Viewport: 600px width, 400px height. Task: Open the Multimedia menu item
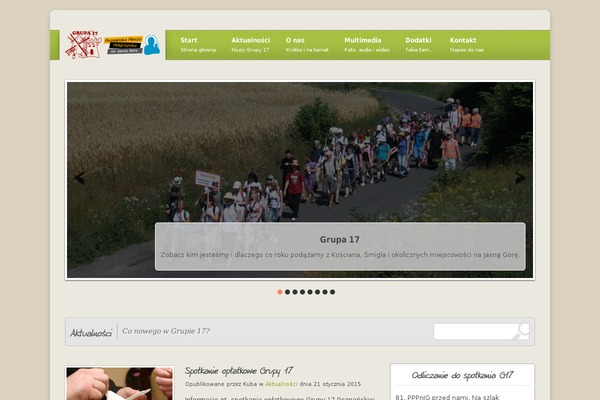pyautogui.click(x=367, y=45)
